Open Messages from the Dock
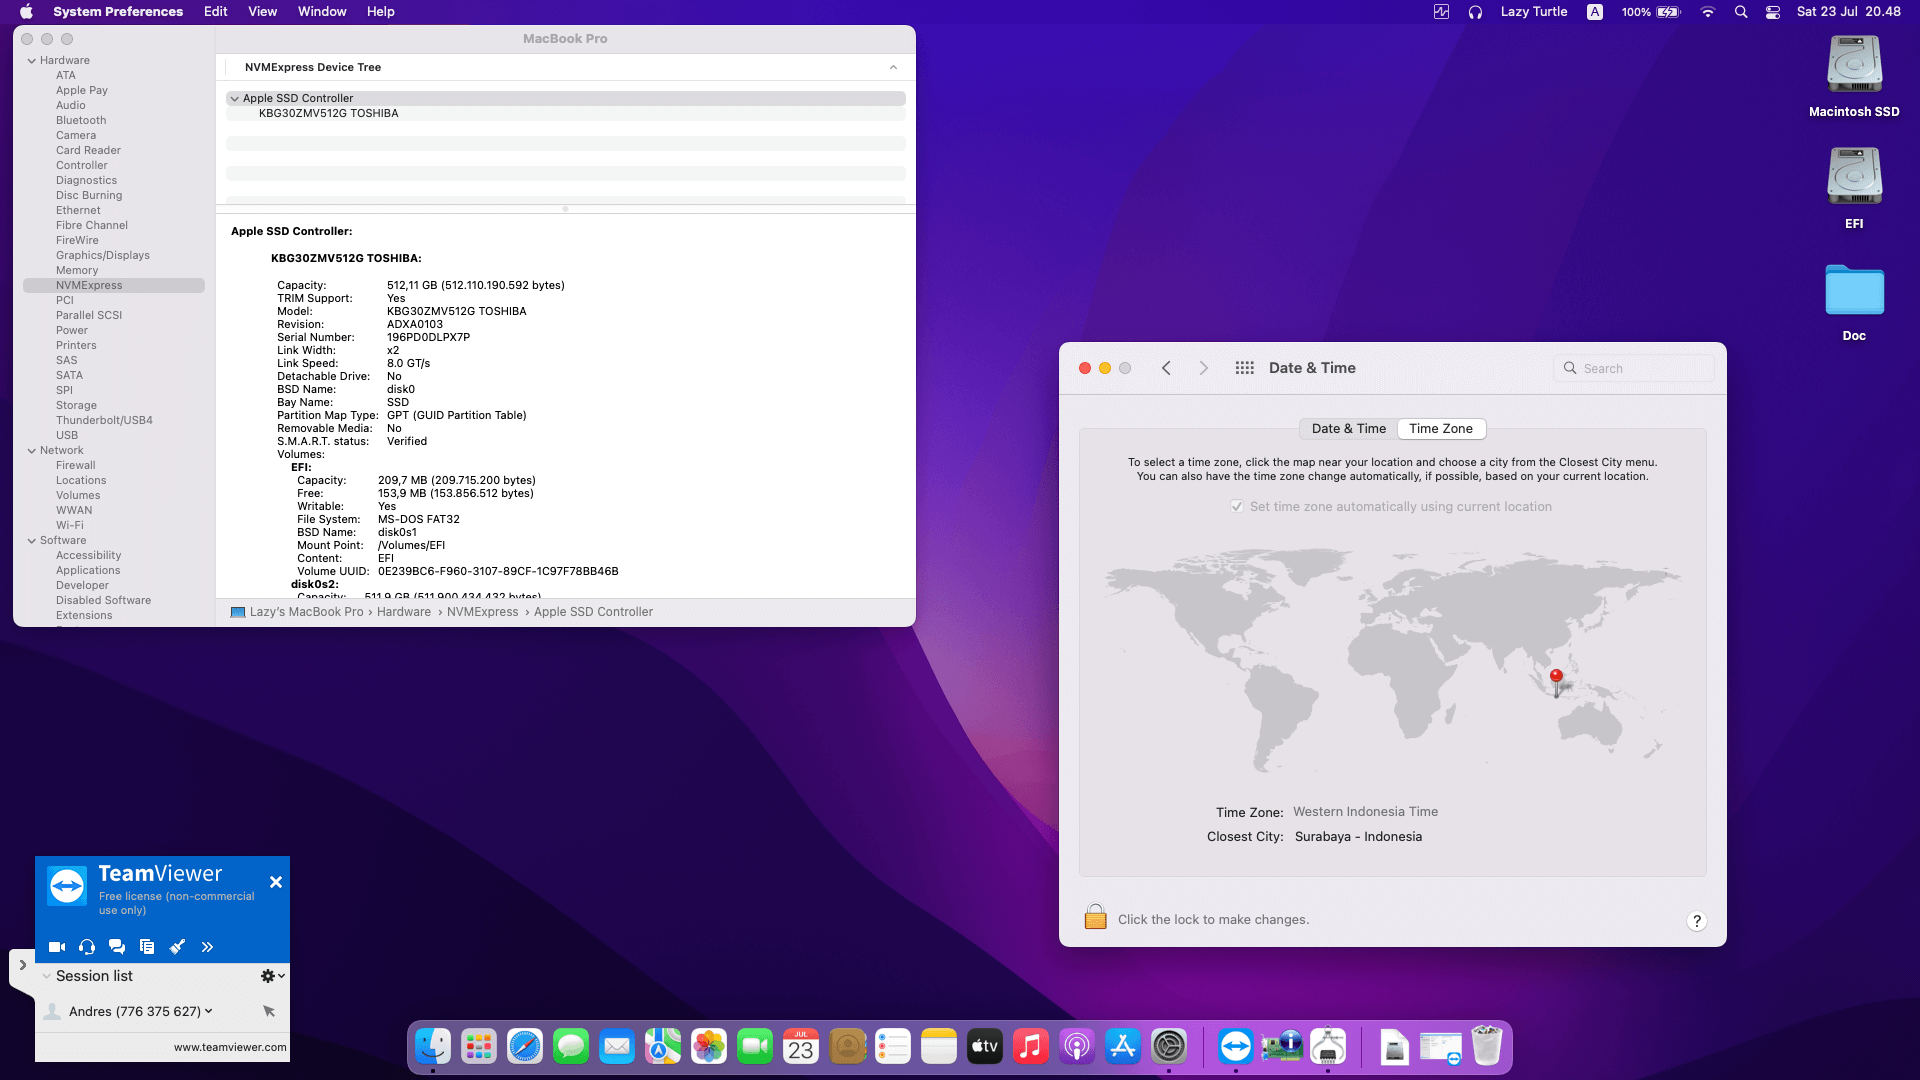Screen dimensions: 1920x1080 pos(571,1047)
